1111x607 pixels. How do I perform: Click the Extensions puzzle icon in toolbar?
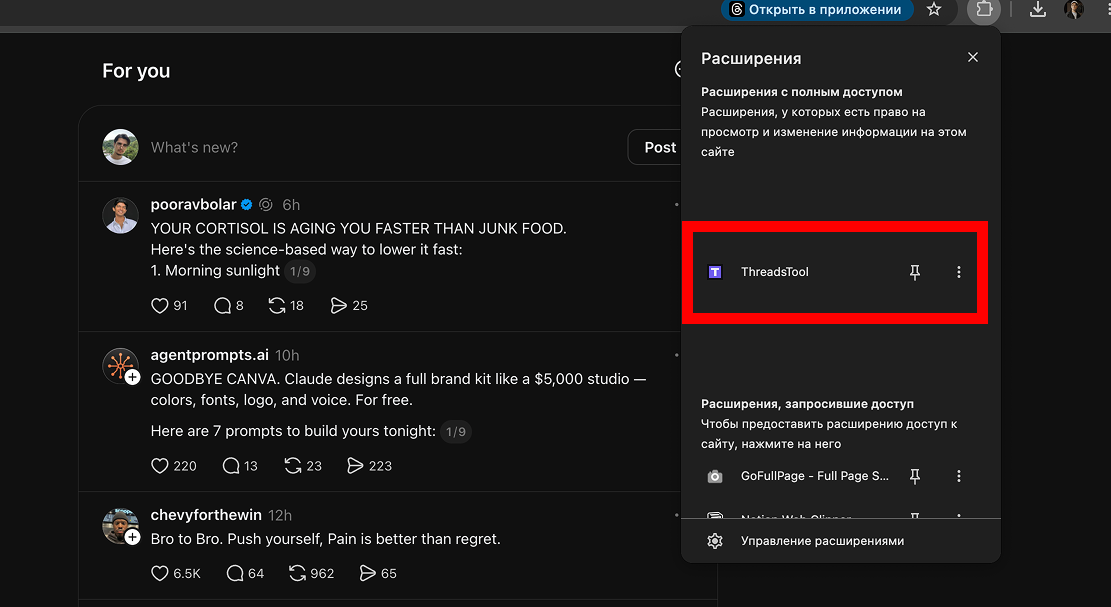click(x=983, y=10)
